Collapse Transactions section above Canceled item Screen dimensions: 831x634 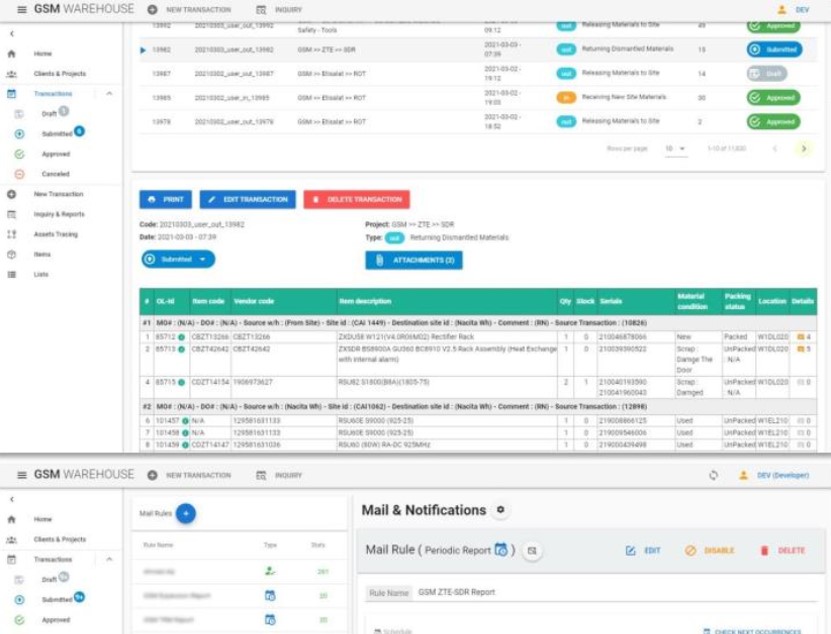(x=108, y=94)
